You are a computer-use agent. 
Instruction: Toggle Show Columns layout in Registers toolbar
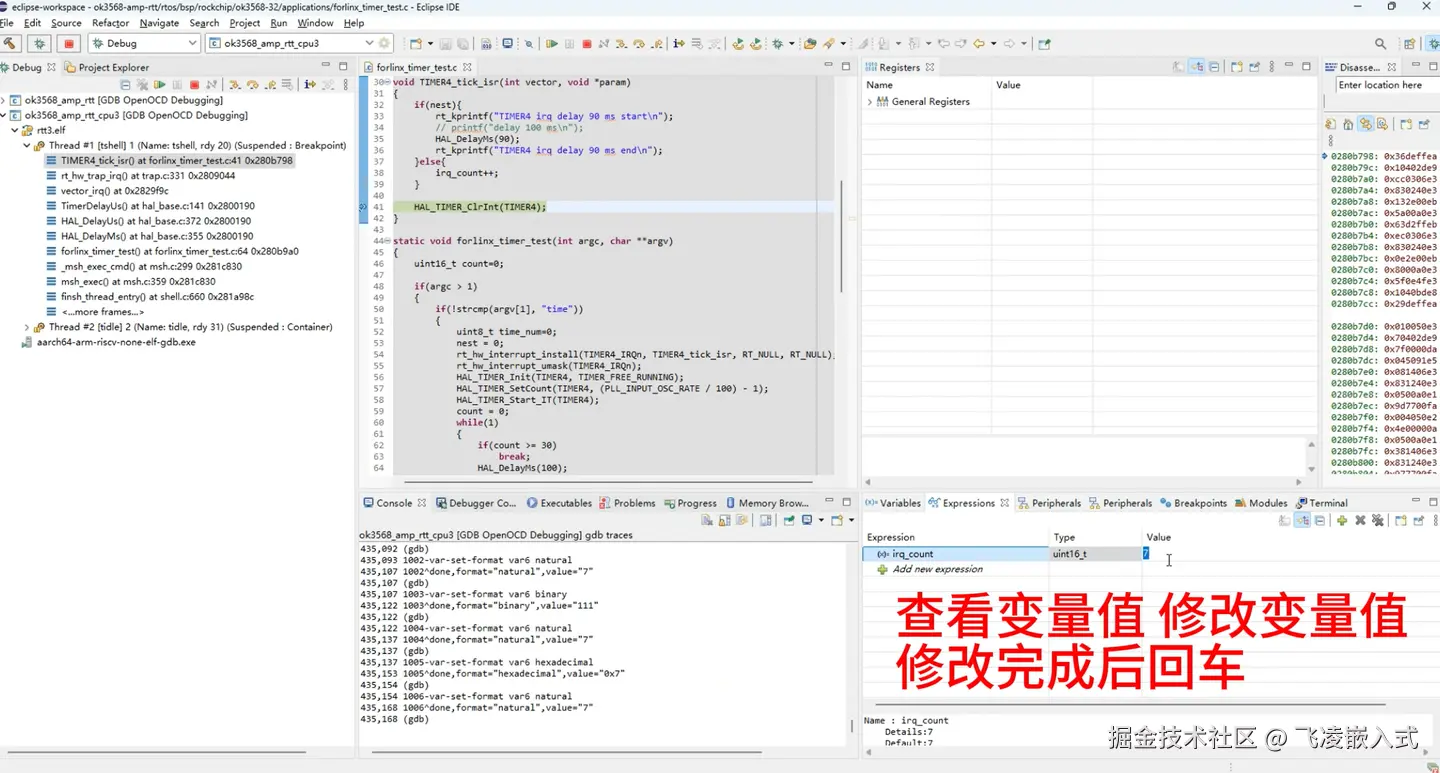[1197, 67]
